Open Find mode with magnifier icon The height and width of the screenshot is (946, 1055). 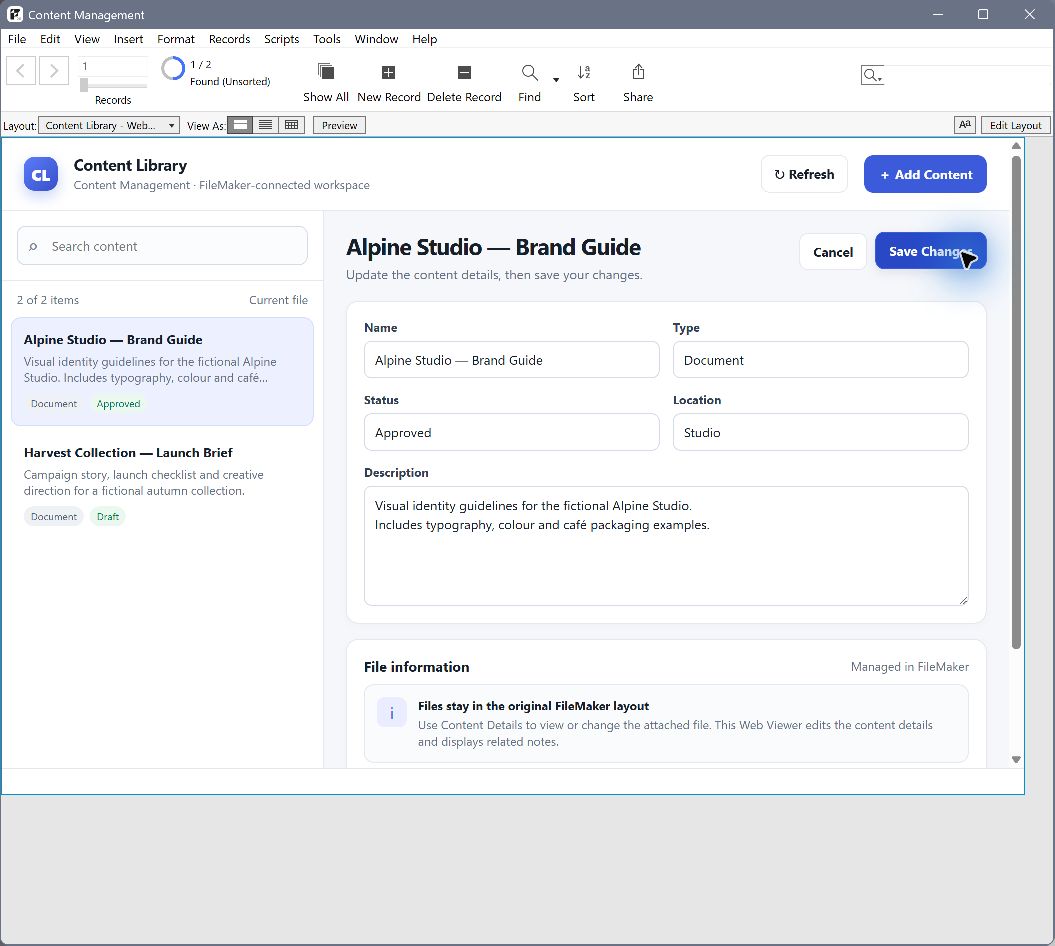click(x=530, y=72)
